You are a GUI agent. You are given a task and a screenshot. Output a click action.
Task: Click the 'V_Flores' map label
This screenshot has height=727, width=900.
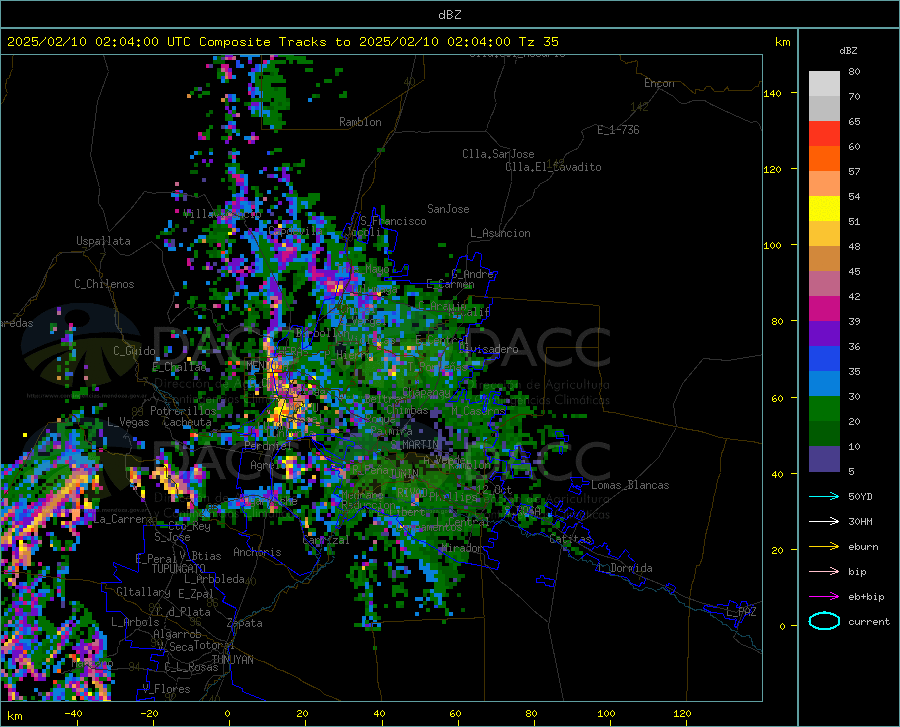(x=166, y=689)
